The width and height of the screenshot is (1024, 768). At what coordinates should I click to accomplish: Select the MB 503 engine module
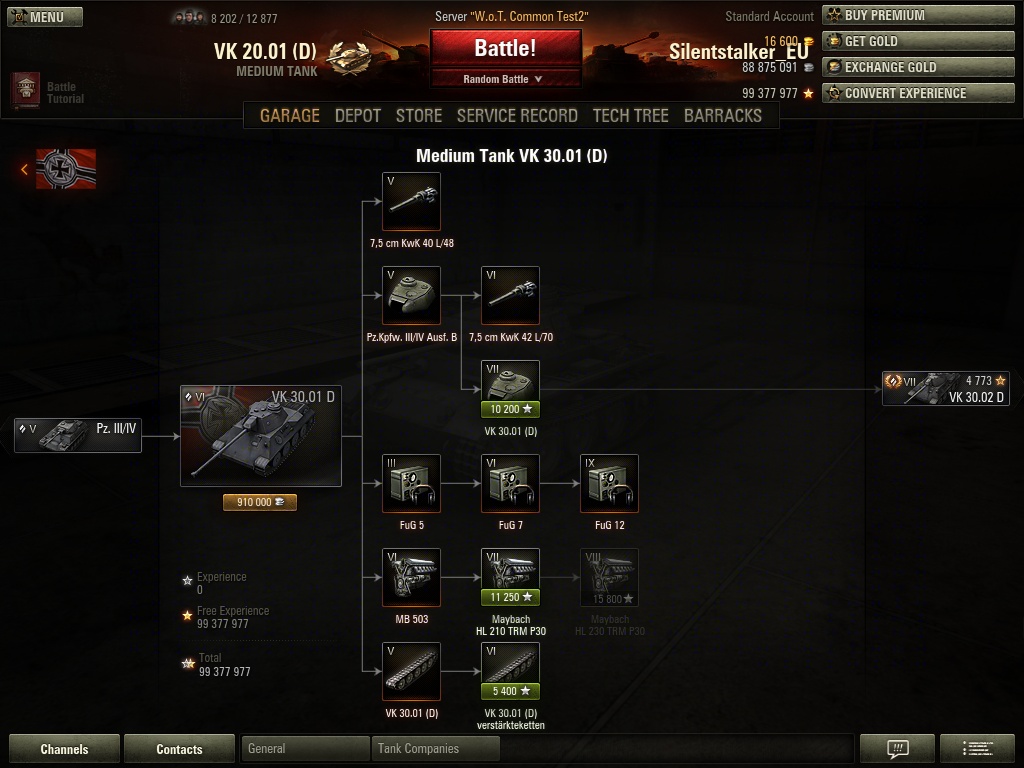click(x=411, y=577)
